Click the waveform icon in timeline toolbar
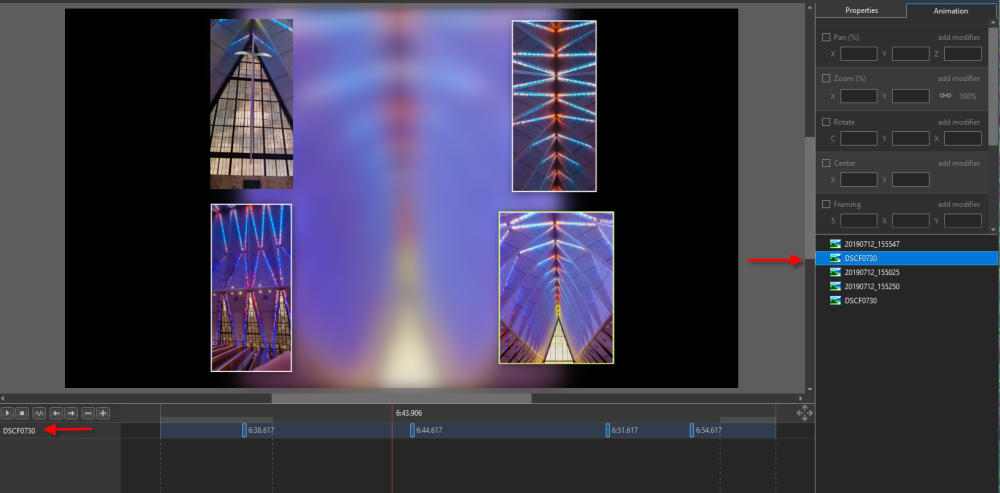 [39, 412]
